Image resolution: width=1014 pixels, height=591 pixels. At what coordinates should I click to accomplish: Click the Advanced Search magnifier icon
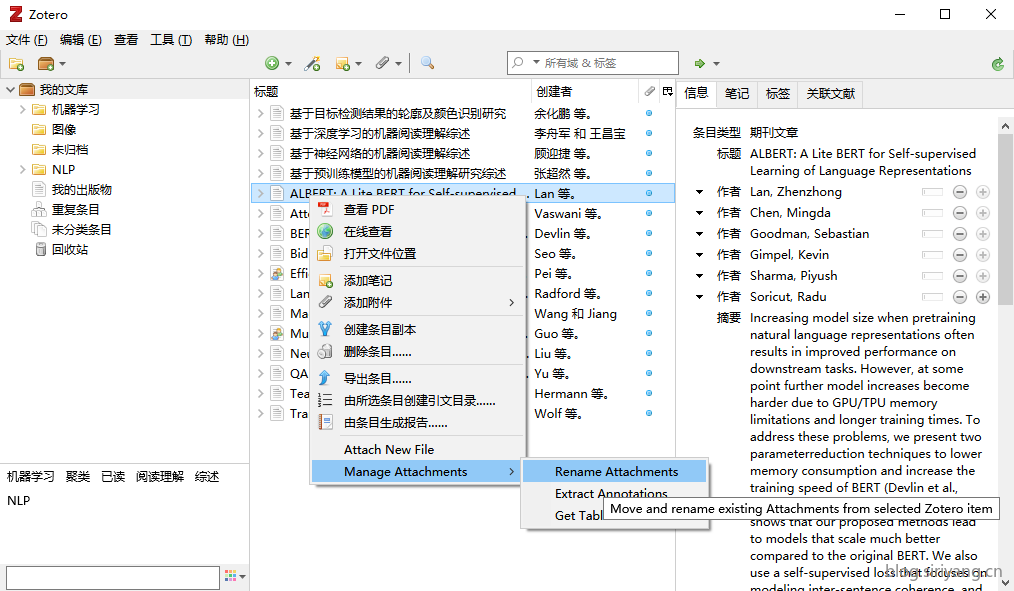(427, 63)
